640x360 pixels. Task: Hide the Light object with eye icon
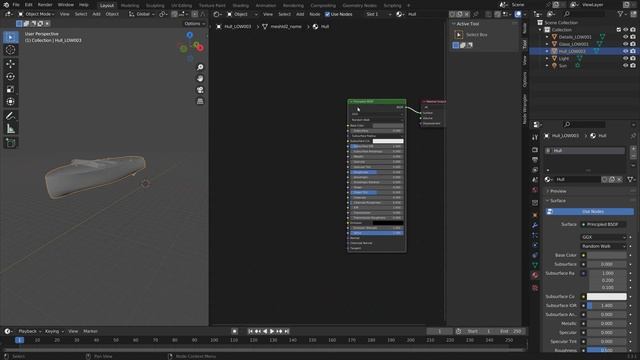625,58
